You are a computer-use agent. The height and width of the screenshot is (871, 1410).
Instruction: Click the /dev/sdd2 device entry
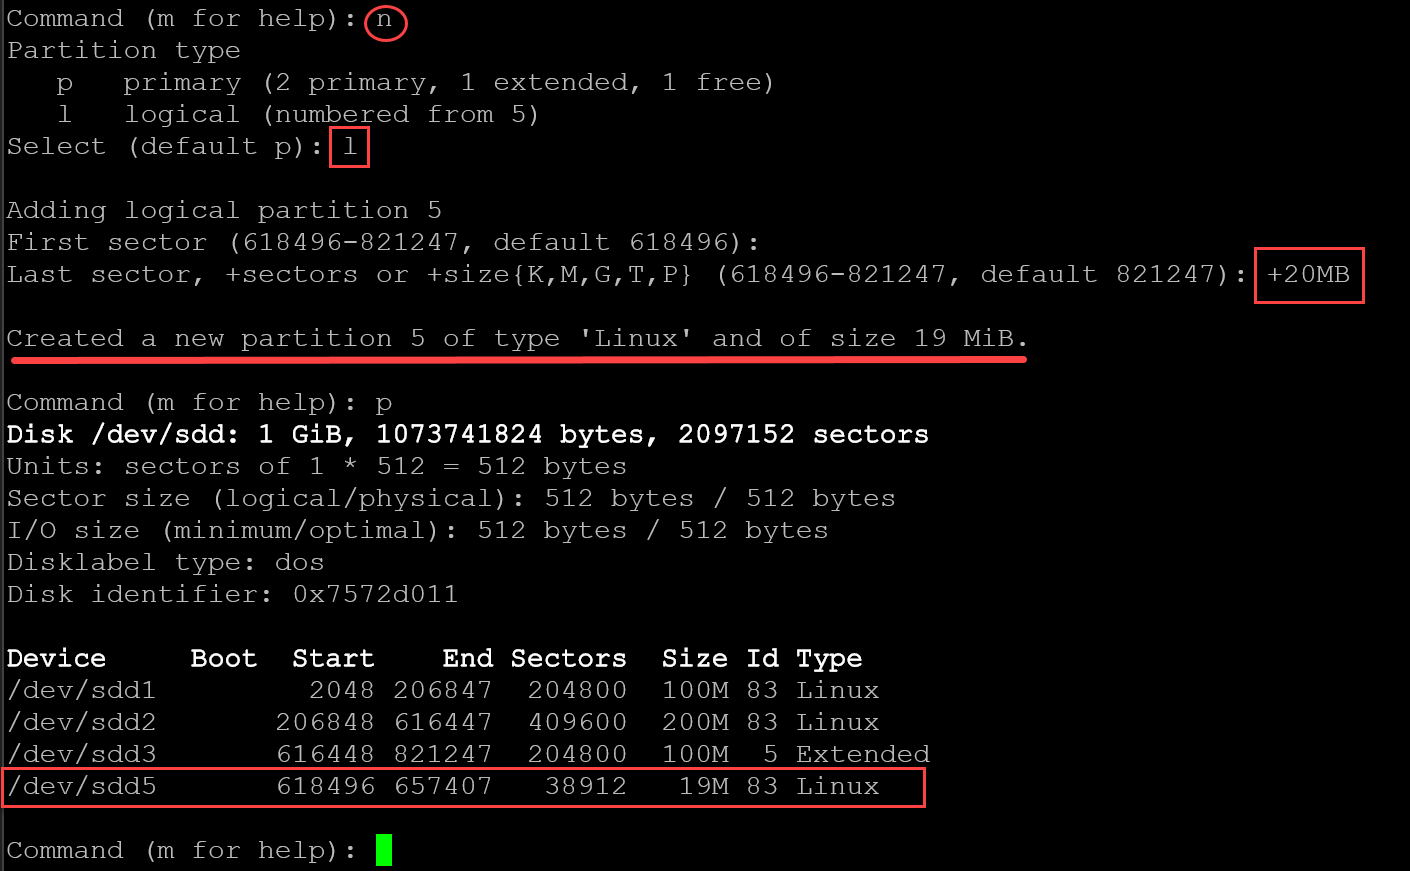click(81, 722)
